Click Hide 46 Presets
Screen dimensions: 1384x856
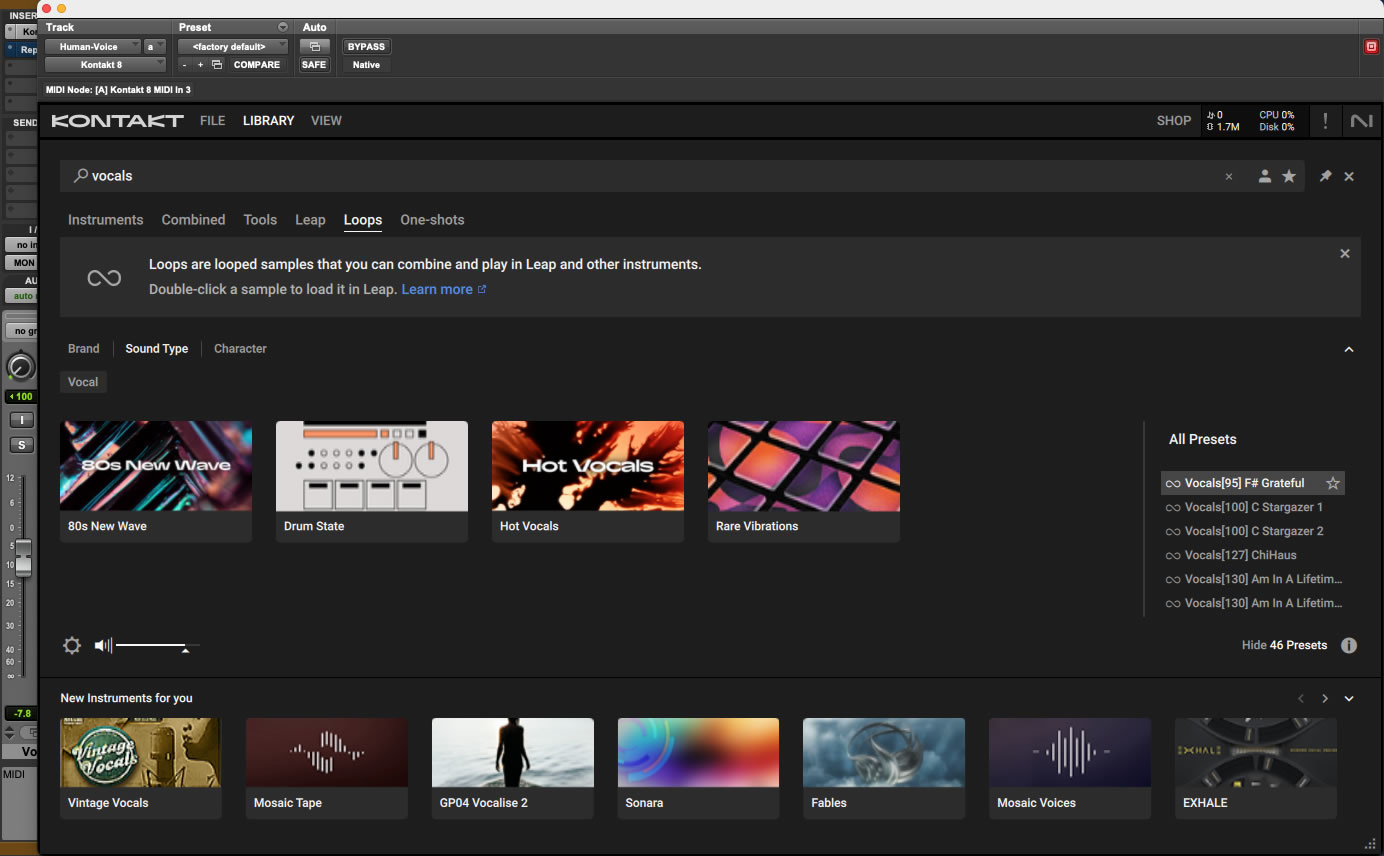click(x=1284, y=645)
